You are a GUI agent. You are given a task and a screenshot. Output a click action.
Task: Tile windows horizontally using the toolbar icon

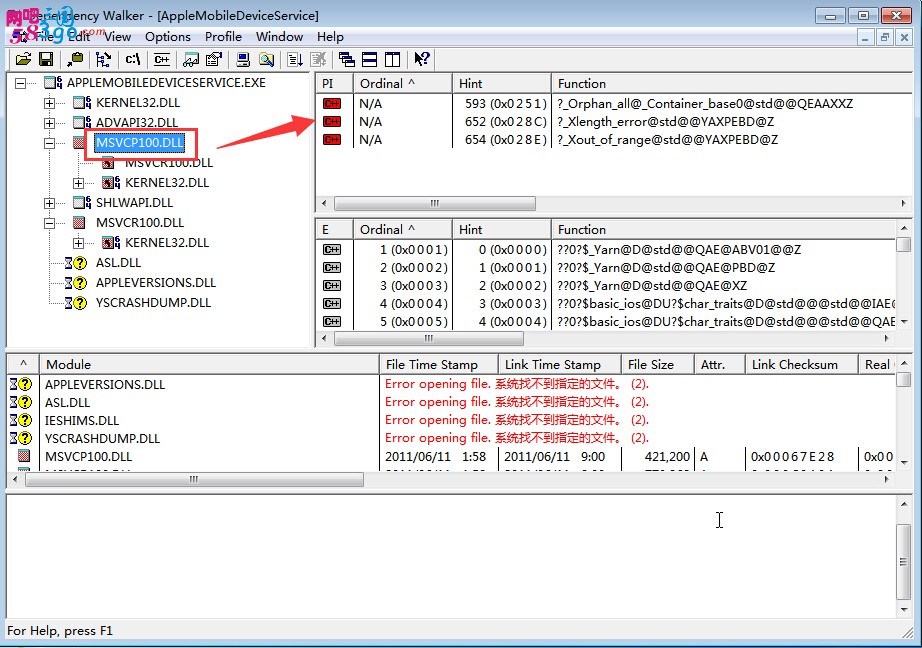370,59
